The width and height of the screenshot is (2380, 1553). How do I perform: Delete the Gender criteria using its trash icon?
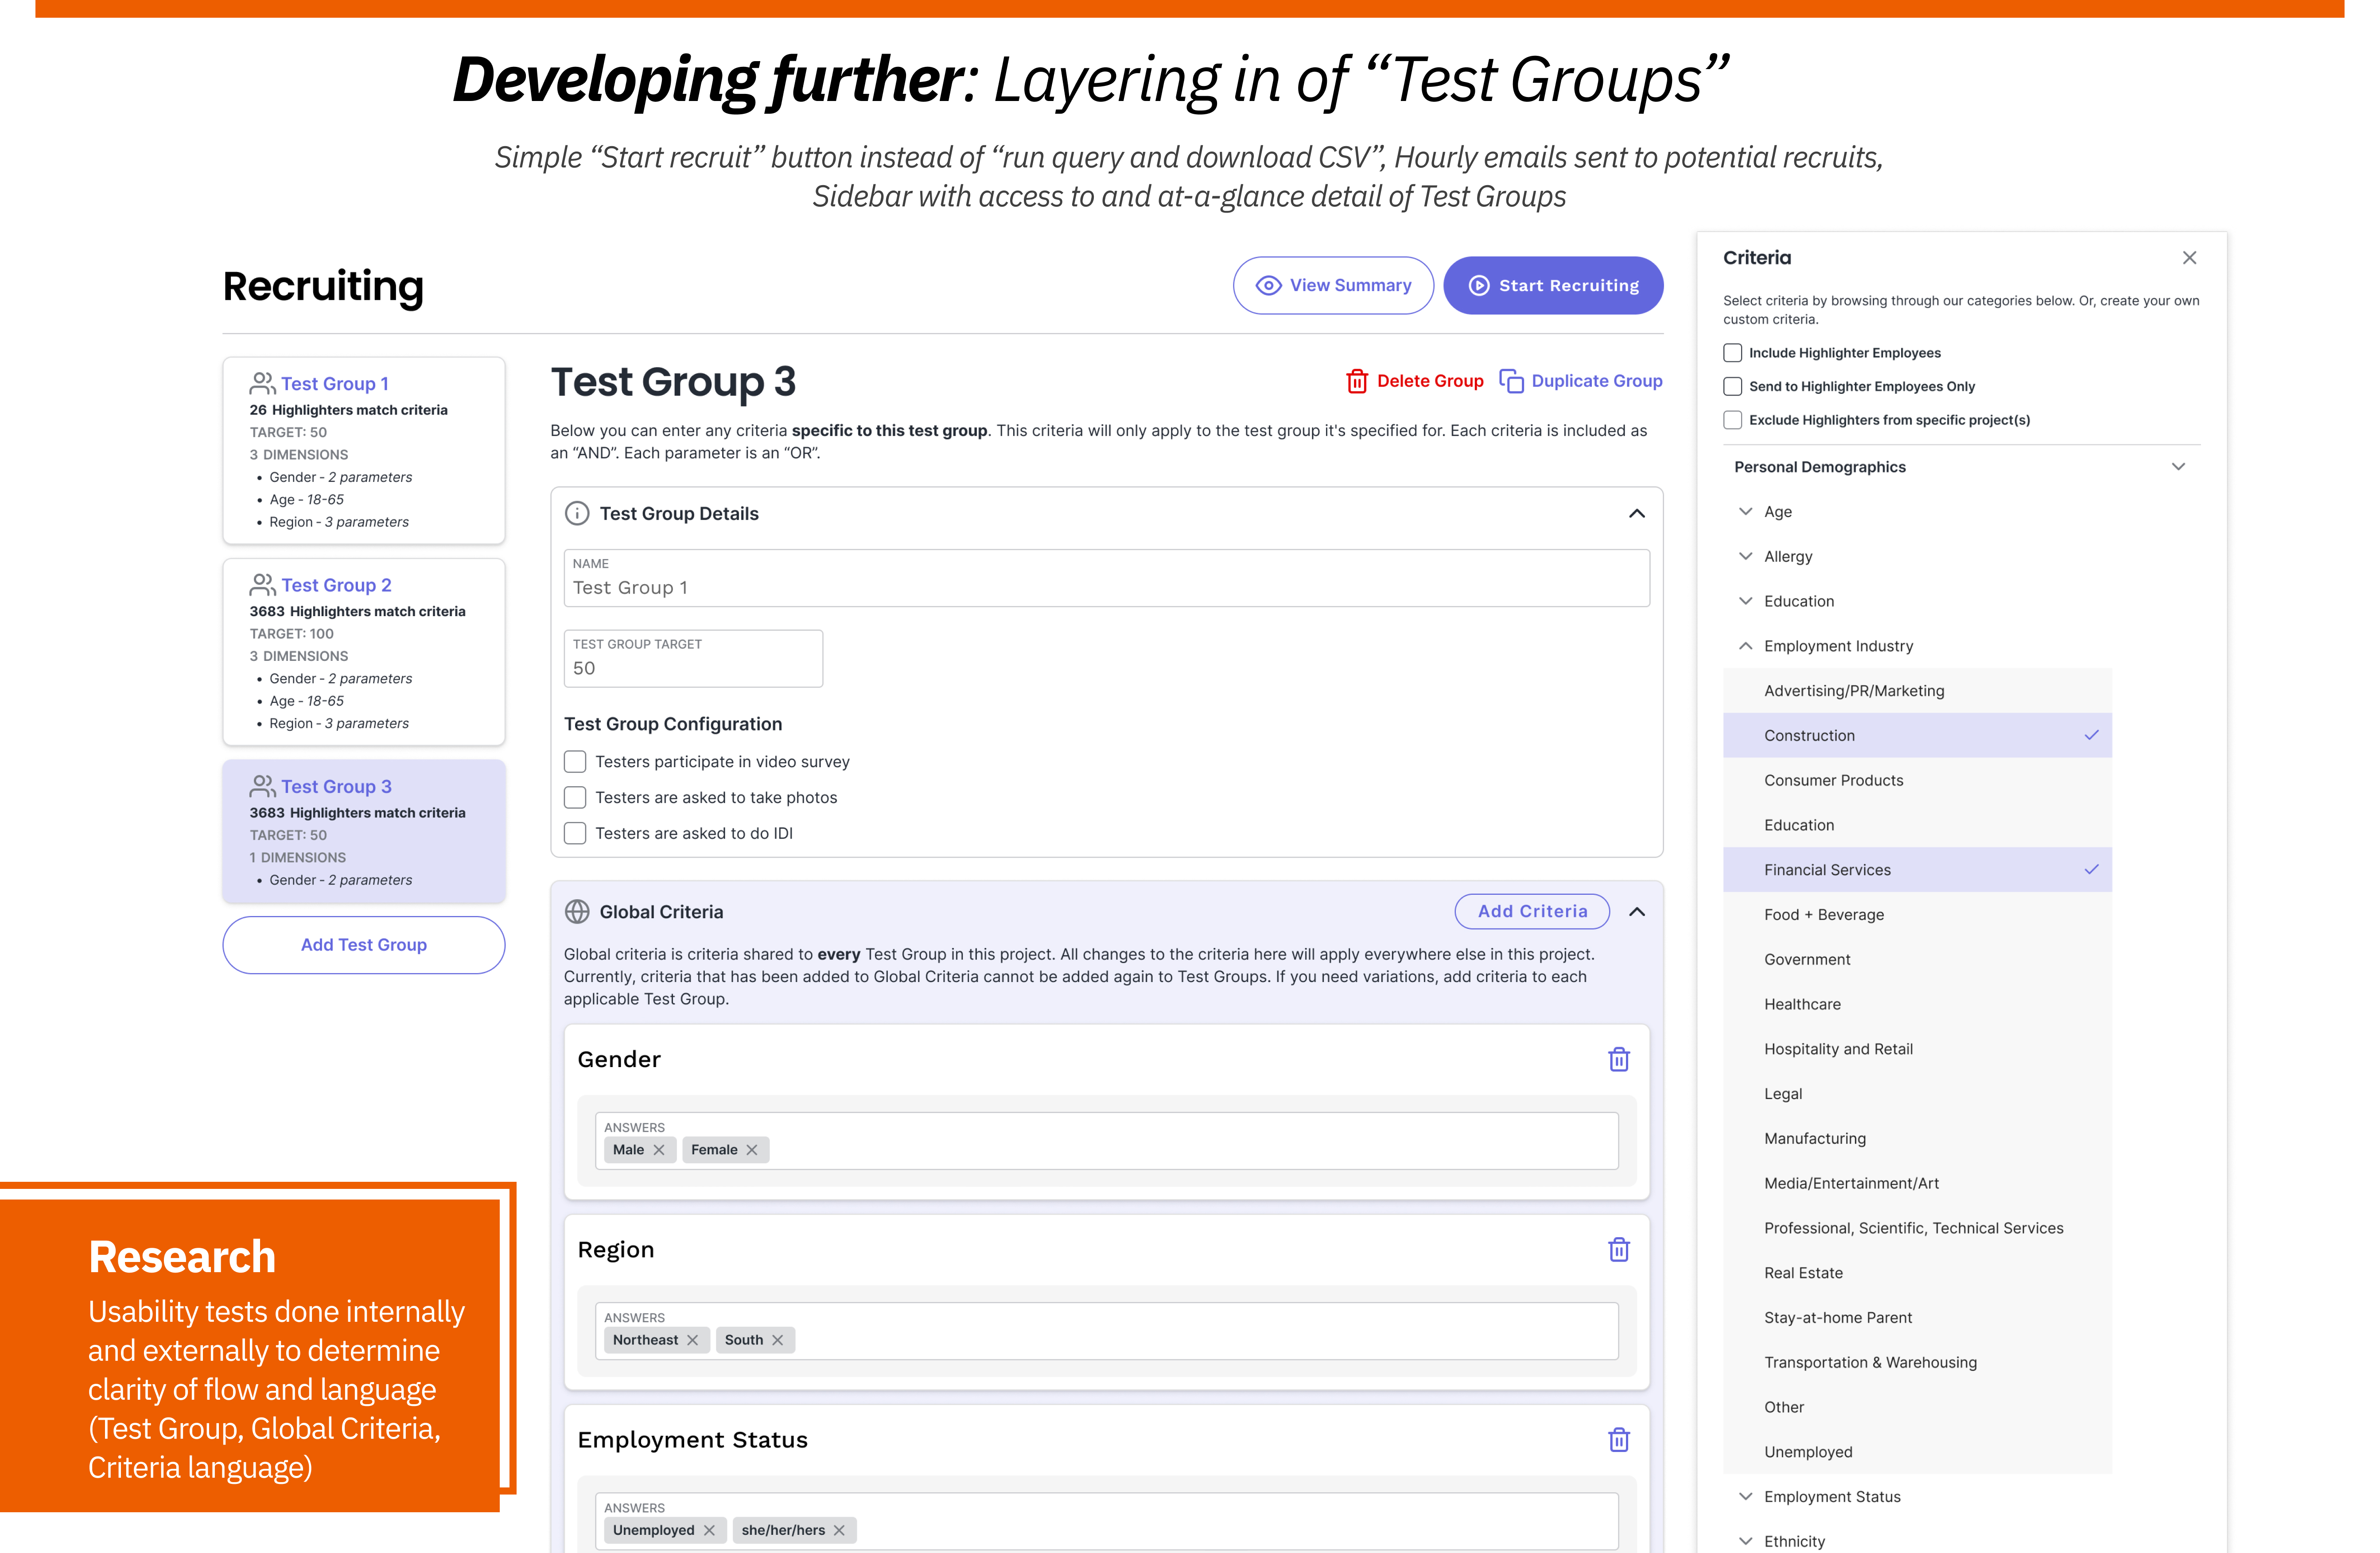point(1619,1059)
